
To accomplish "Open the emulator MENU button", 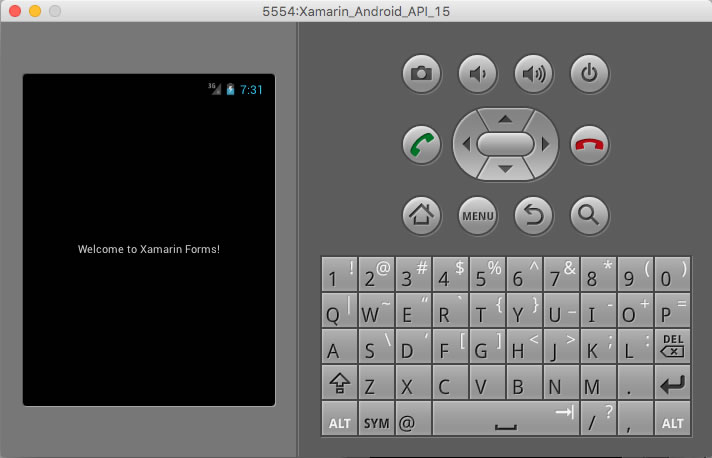I will [x=477, y=216].
